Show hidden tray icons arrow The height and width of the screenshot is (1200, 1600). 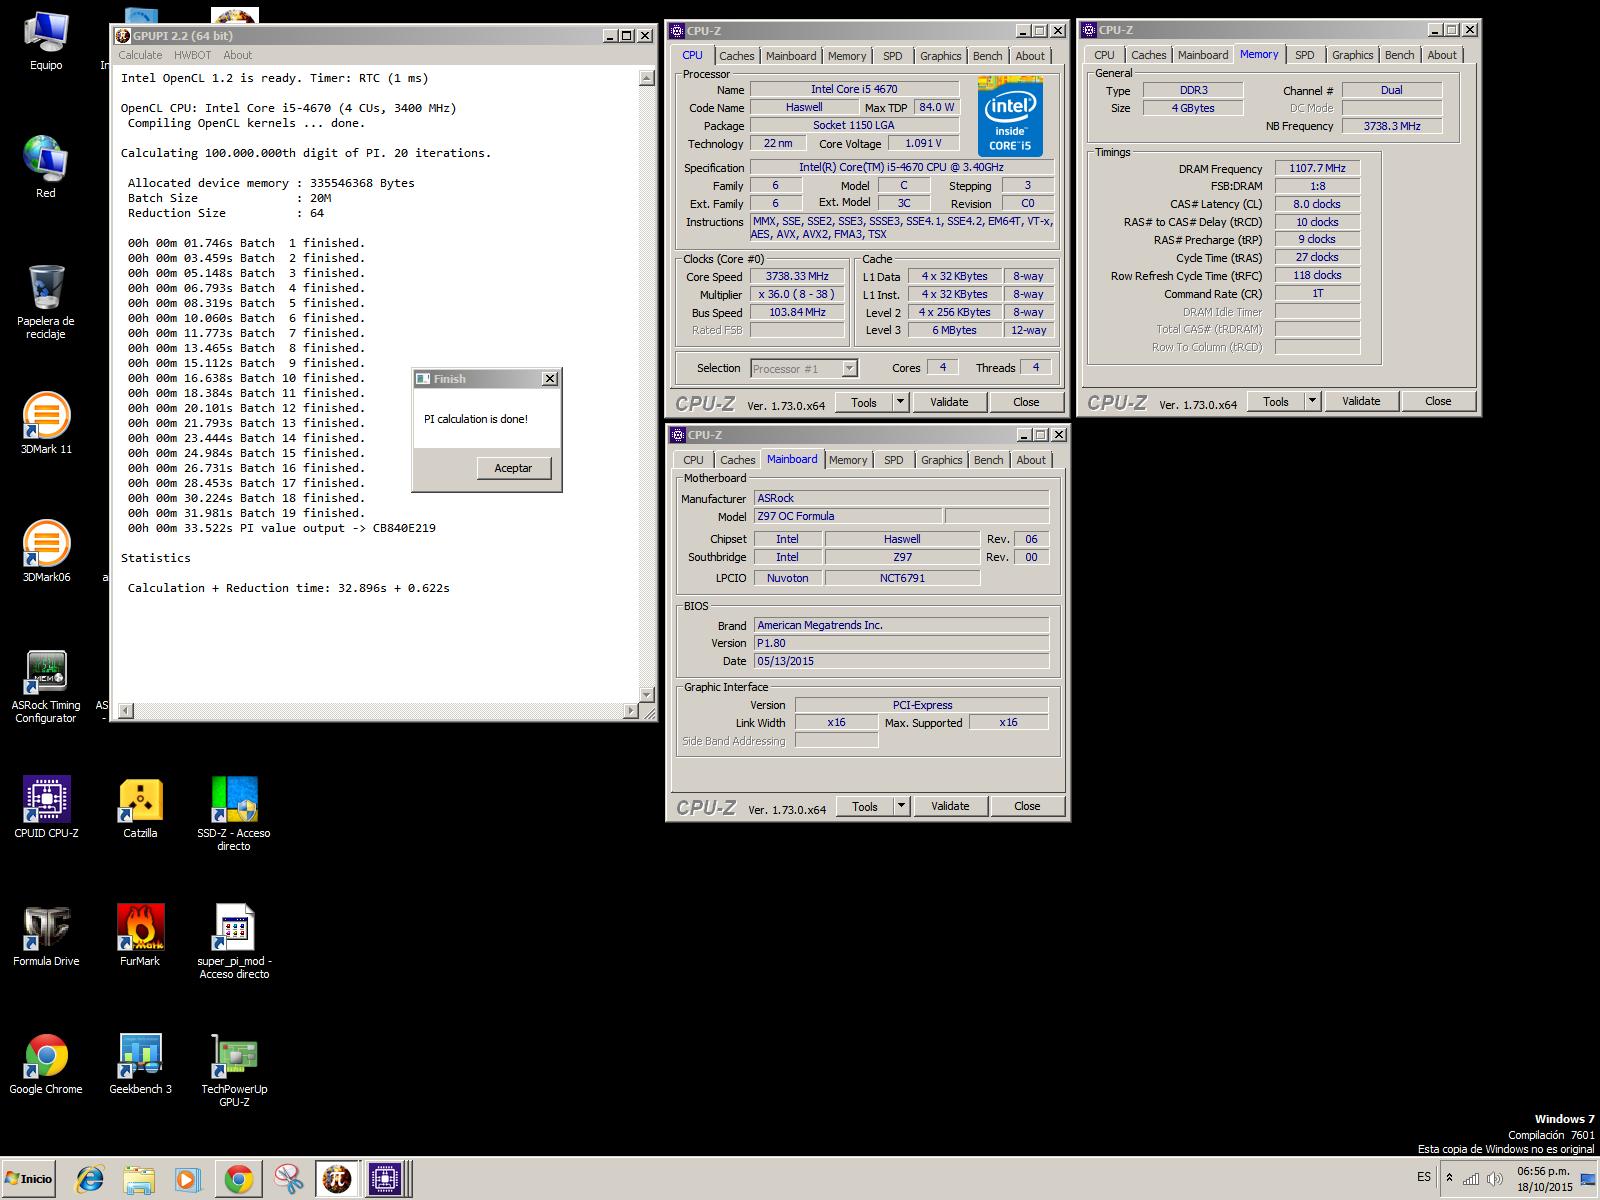coord(1449,1178)
